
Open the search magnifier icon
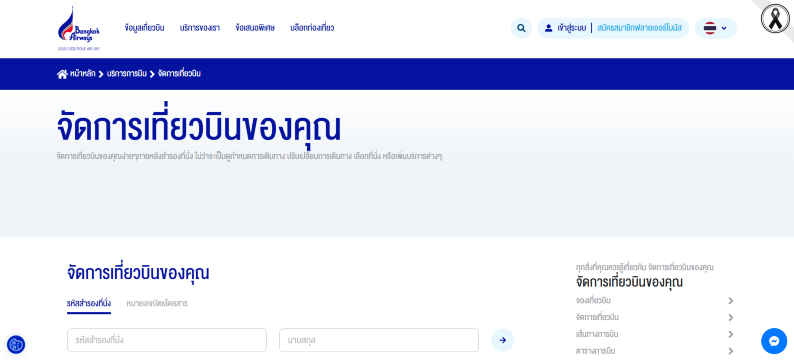point(521,28)
